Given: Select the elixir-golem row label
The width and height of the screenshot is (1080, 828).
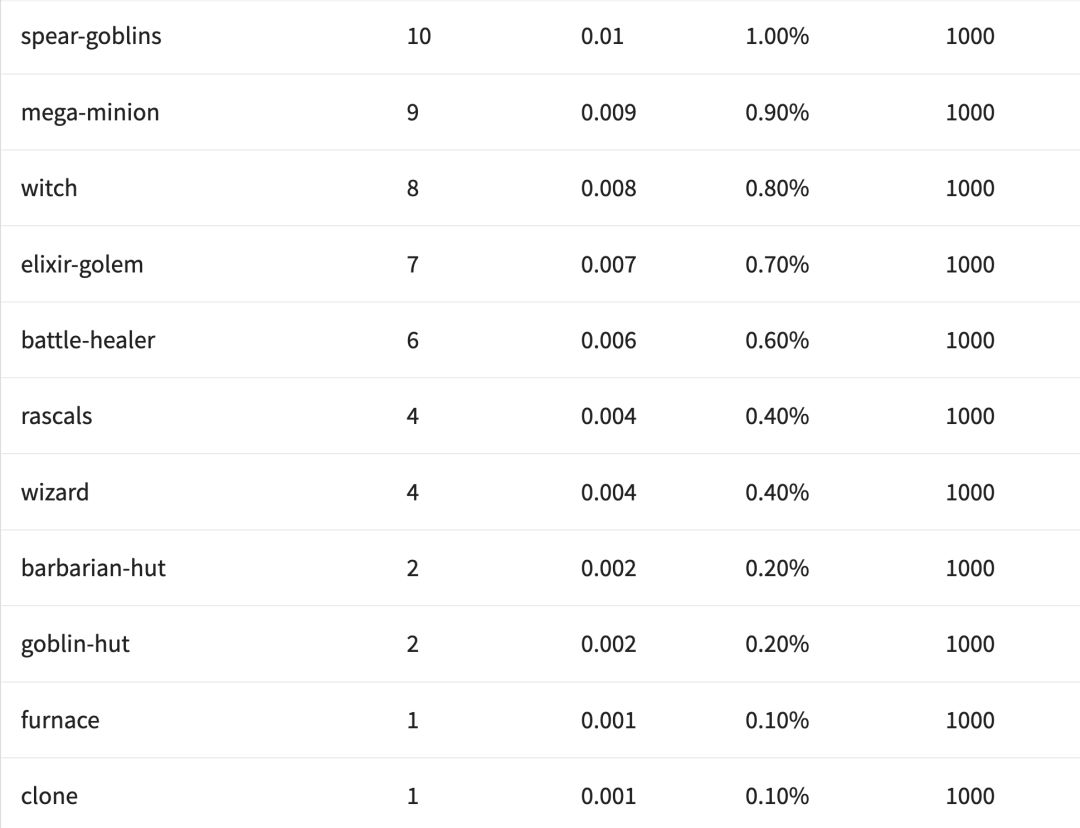Looking at the screenshot, I should [x=82, y=265].
